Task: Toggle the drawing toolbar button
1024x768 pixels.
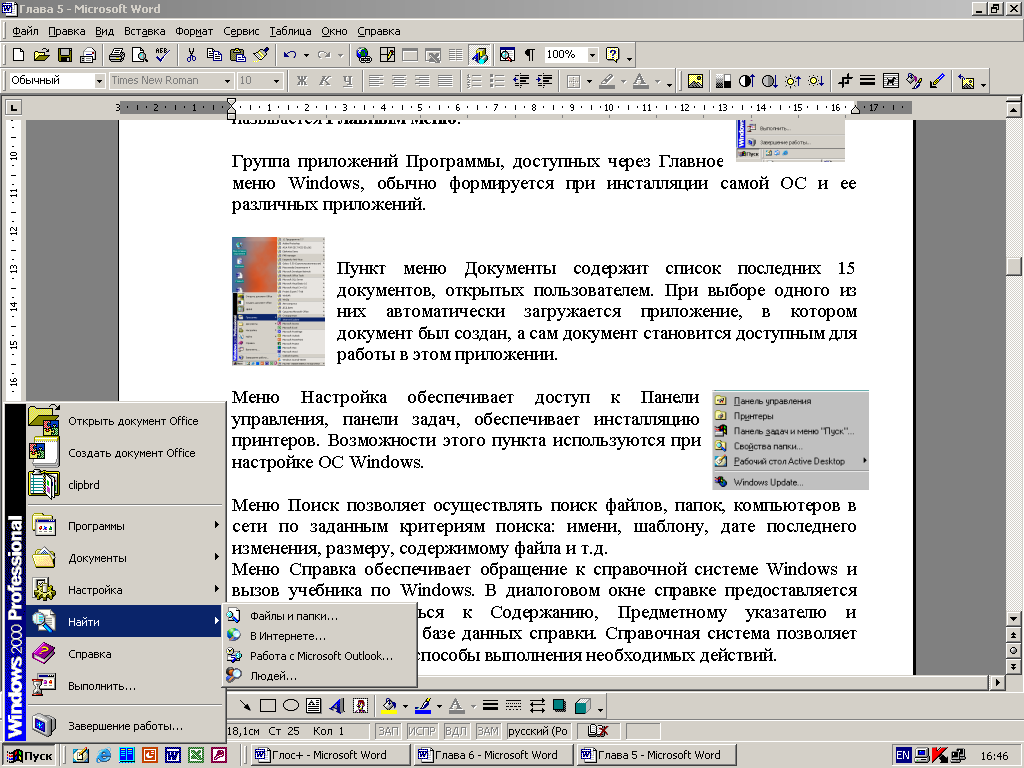Action: [479, 55]
